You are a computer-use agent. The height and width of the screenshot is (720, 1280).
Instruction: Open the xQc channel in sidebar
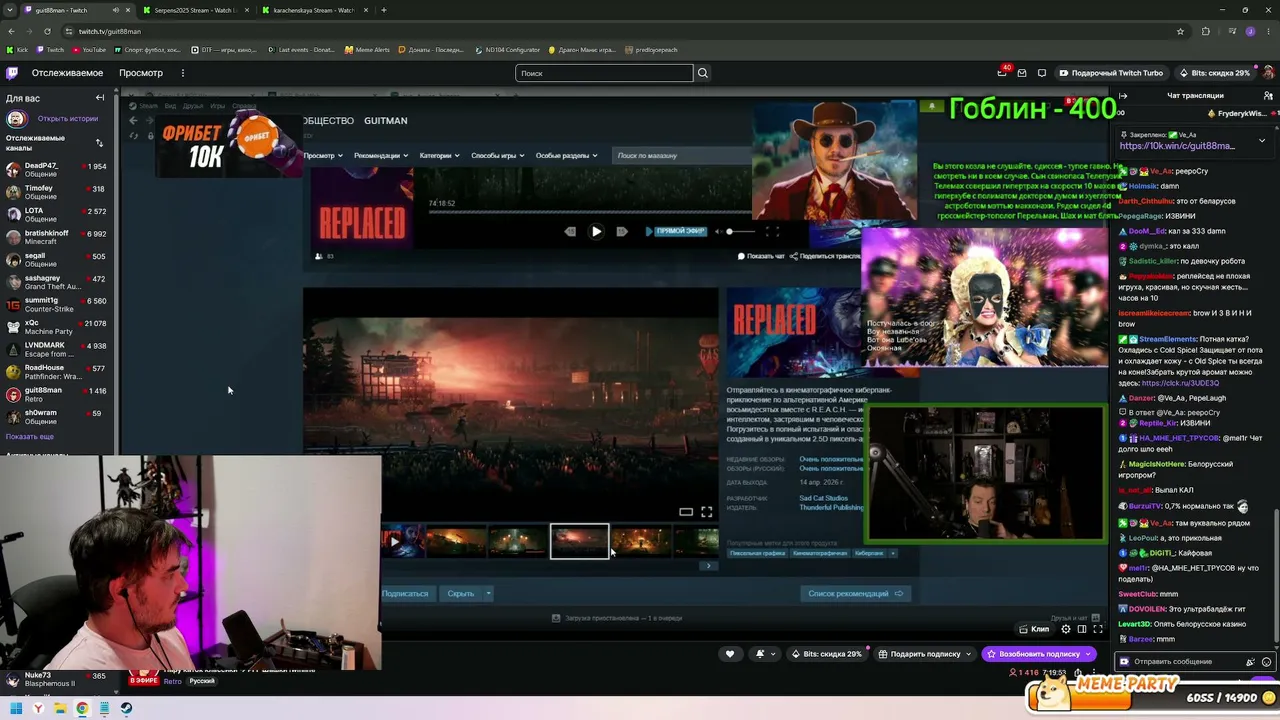tap(56, 327)
